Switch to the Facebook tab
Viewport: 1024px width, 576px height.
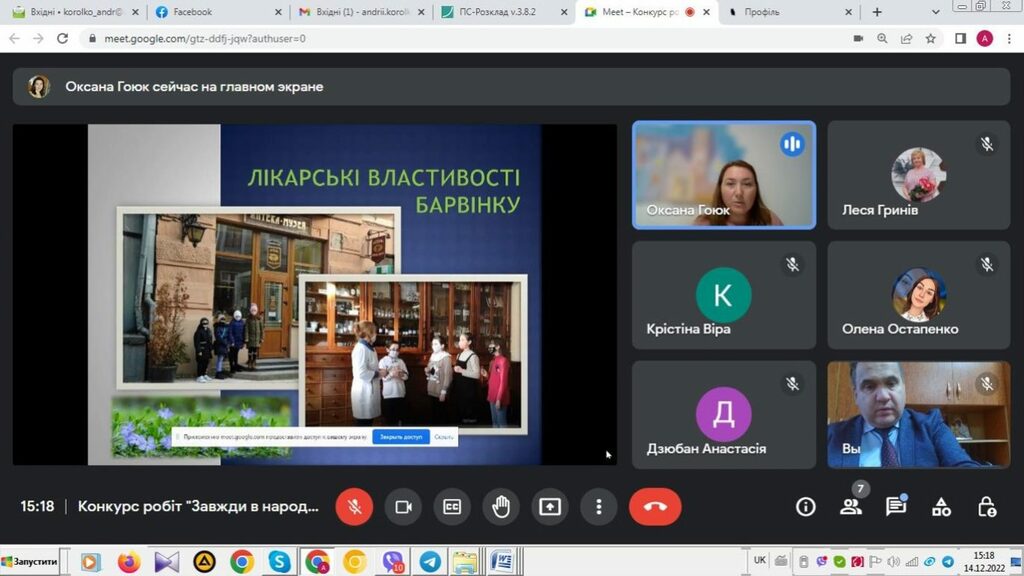click(213, 12)
